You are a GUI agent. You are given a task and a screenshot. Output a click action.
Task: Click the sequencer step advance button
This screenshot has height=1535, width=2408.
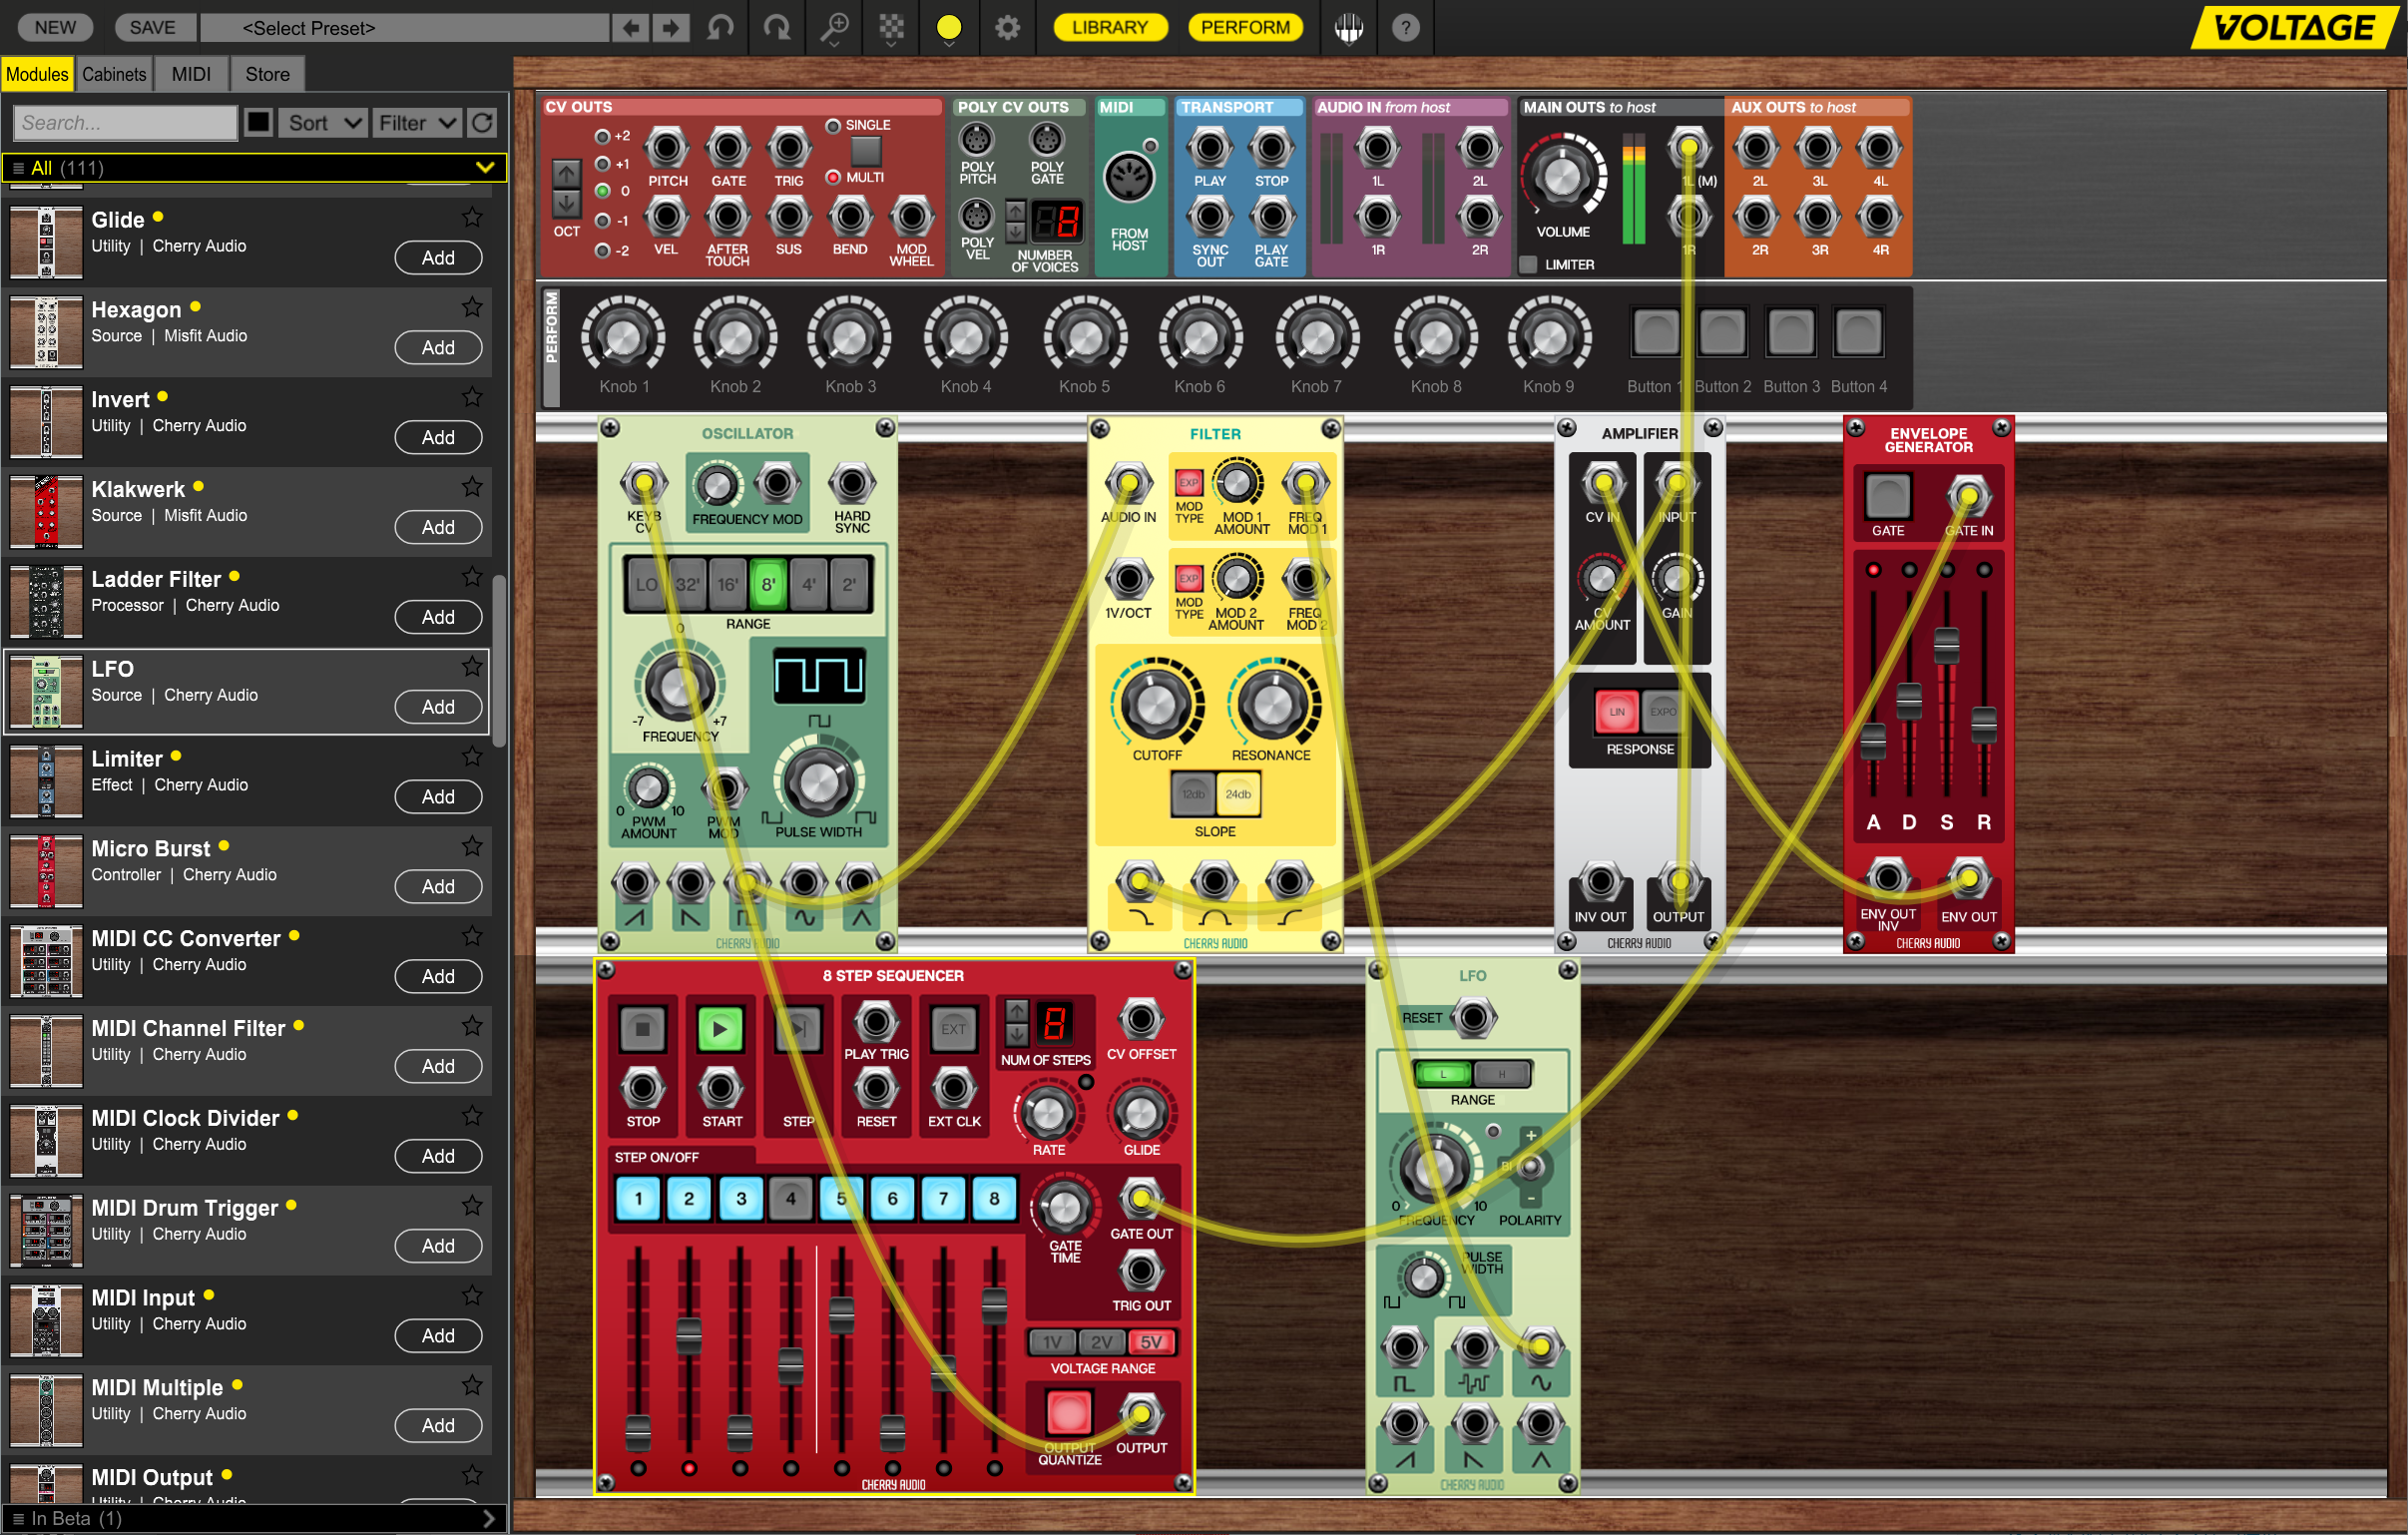(x=798, y=1028)
